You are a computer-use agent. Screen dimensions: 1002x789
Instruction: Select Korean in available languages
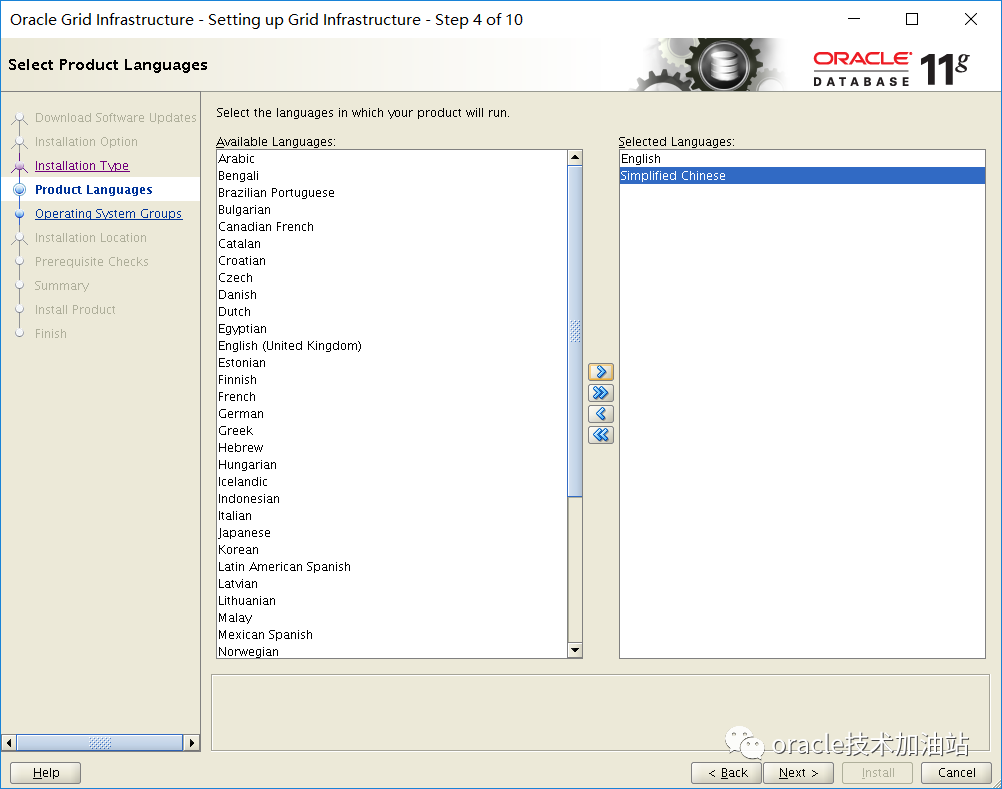click(392, 549)
